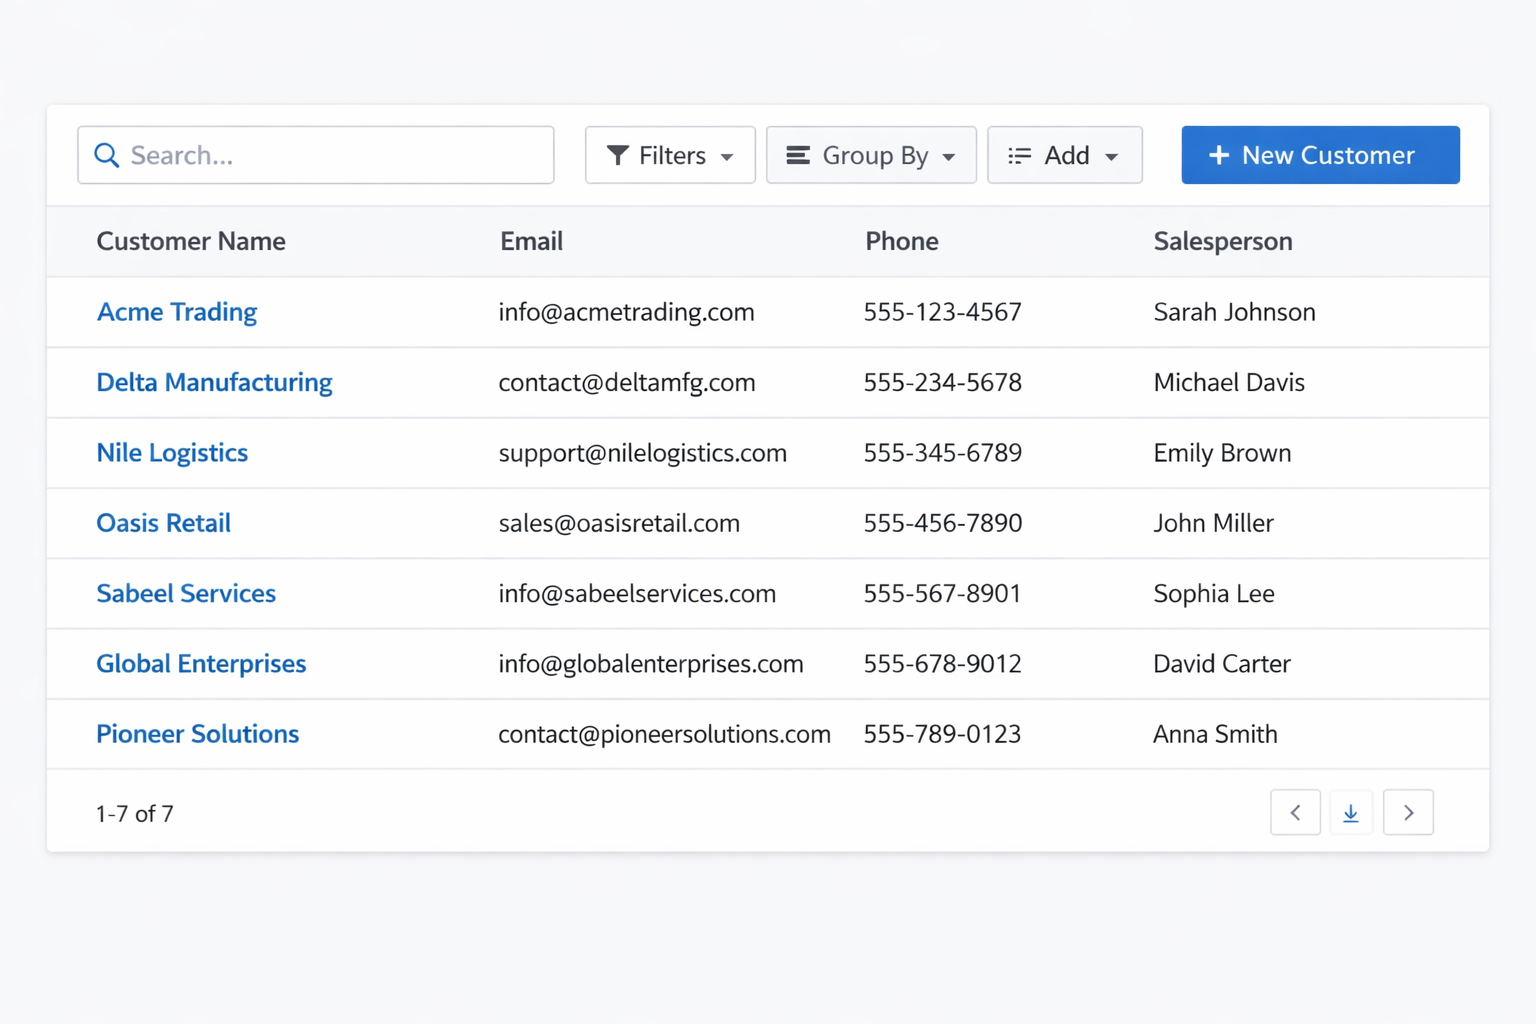Click the left chevron pagination arrow
Image resolution: width=1536 pixels, height=1024 pixels.
(x=1295, y=813)
